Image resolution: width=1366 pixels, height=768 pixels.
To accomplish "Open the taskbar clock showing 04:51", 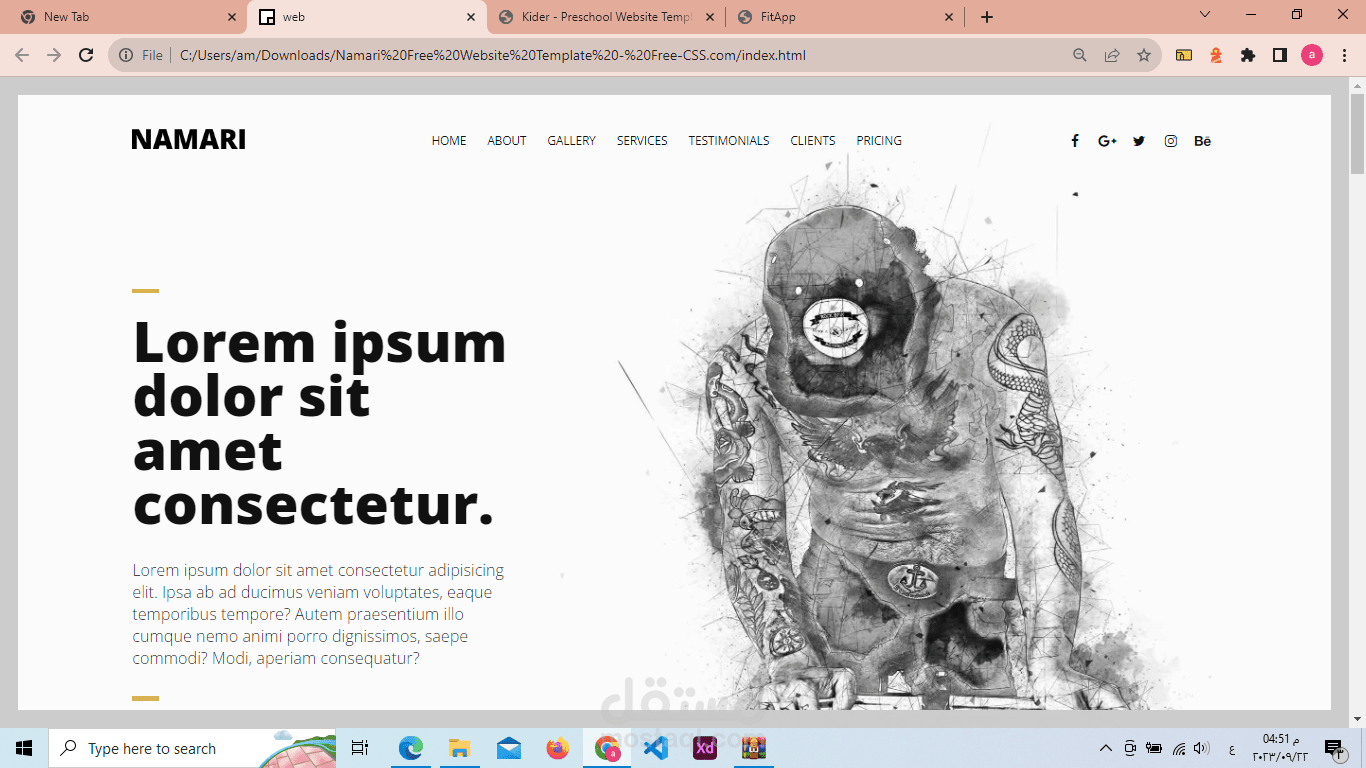I will pos(1280,748).
